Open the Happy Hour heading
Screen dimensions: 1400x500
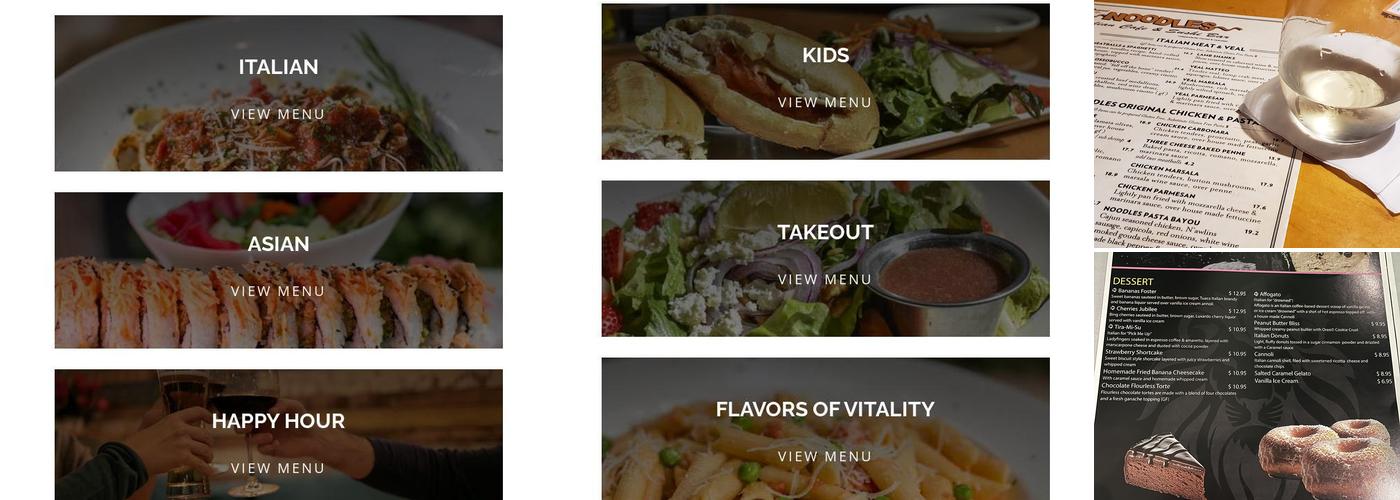click(278, 421)
